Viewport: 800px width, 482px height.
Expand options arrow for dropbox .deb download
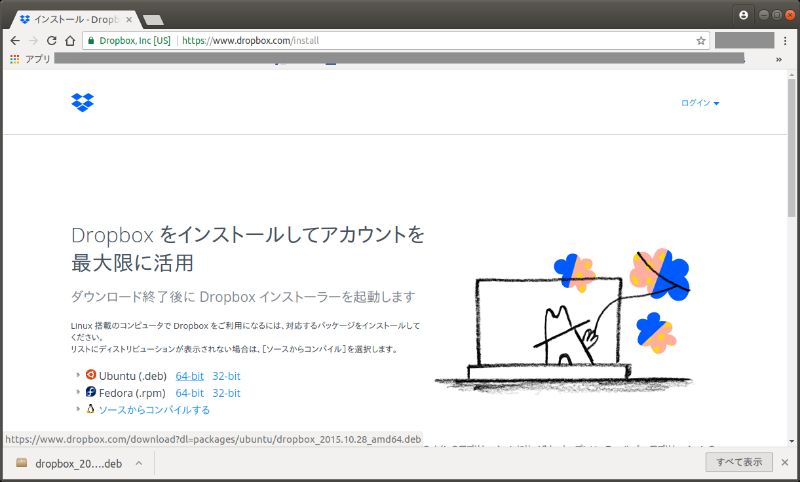(139, 464)
